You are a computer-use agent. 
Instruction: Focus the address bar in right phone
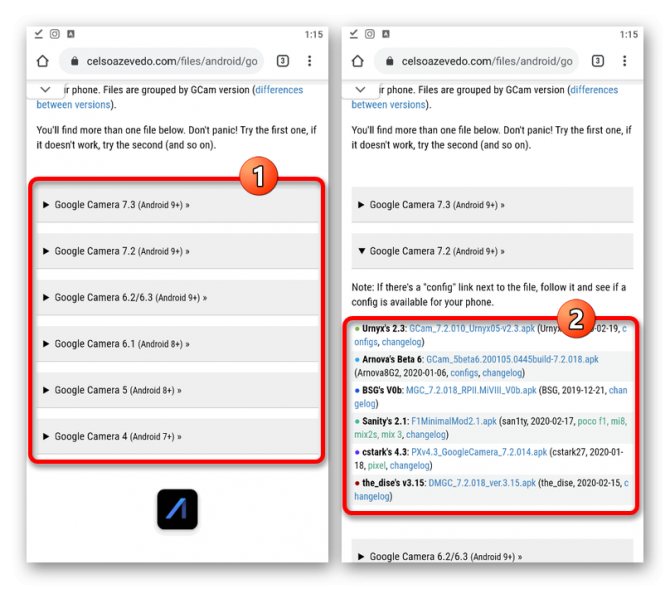[477, 61]
